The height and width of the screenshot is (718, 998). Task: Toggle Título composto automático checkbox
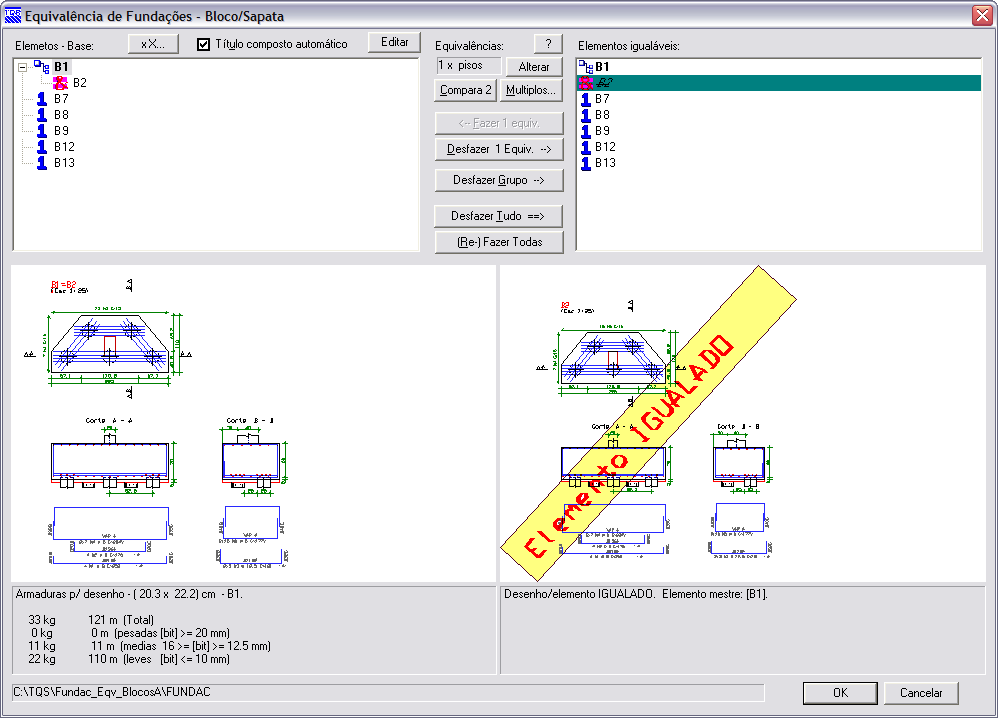[204, 44]
